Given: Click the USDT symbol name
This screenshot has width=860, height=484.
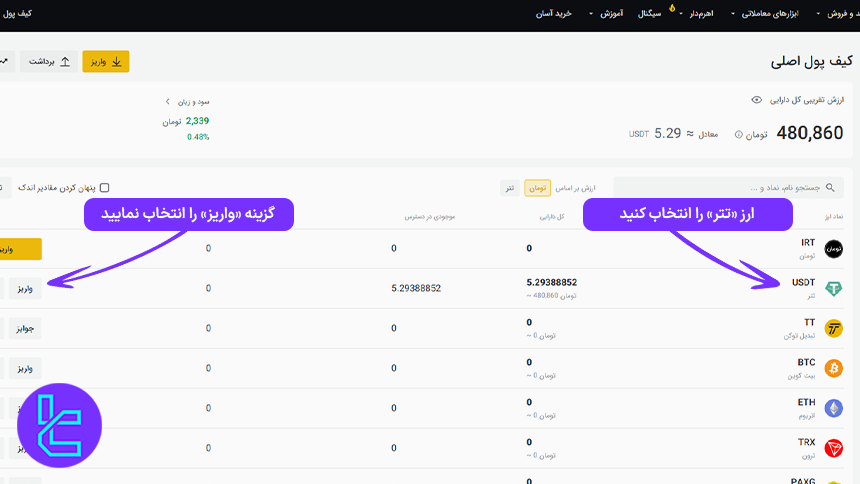Looking at the screenshot, I should pos(804,283).
